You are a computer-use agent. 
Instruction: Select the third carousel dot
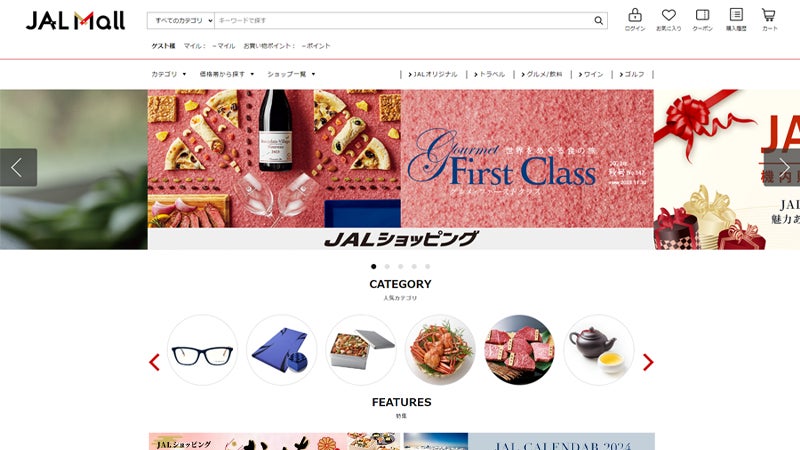click(x=401, y=266)
